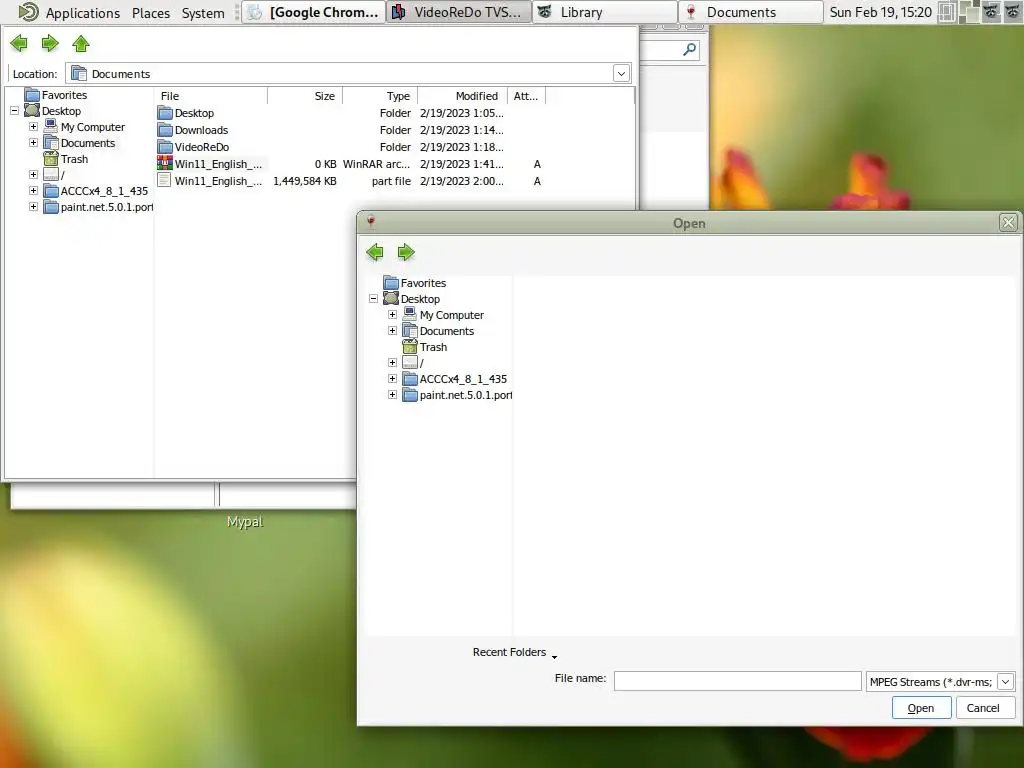Screen dimensions: 1024x768
Task: Click forward arrow in the Open dialog
Action: pos(406,252)
